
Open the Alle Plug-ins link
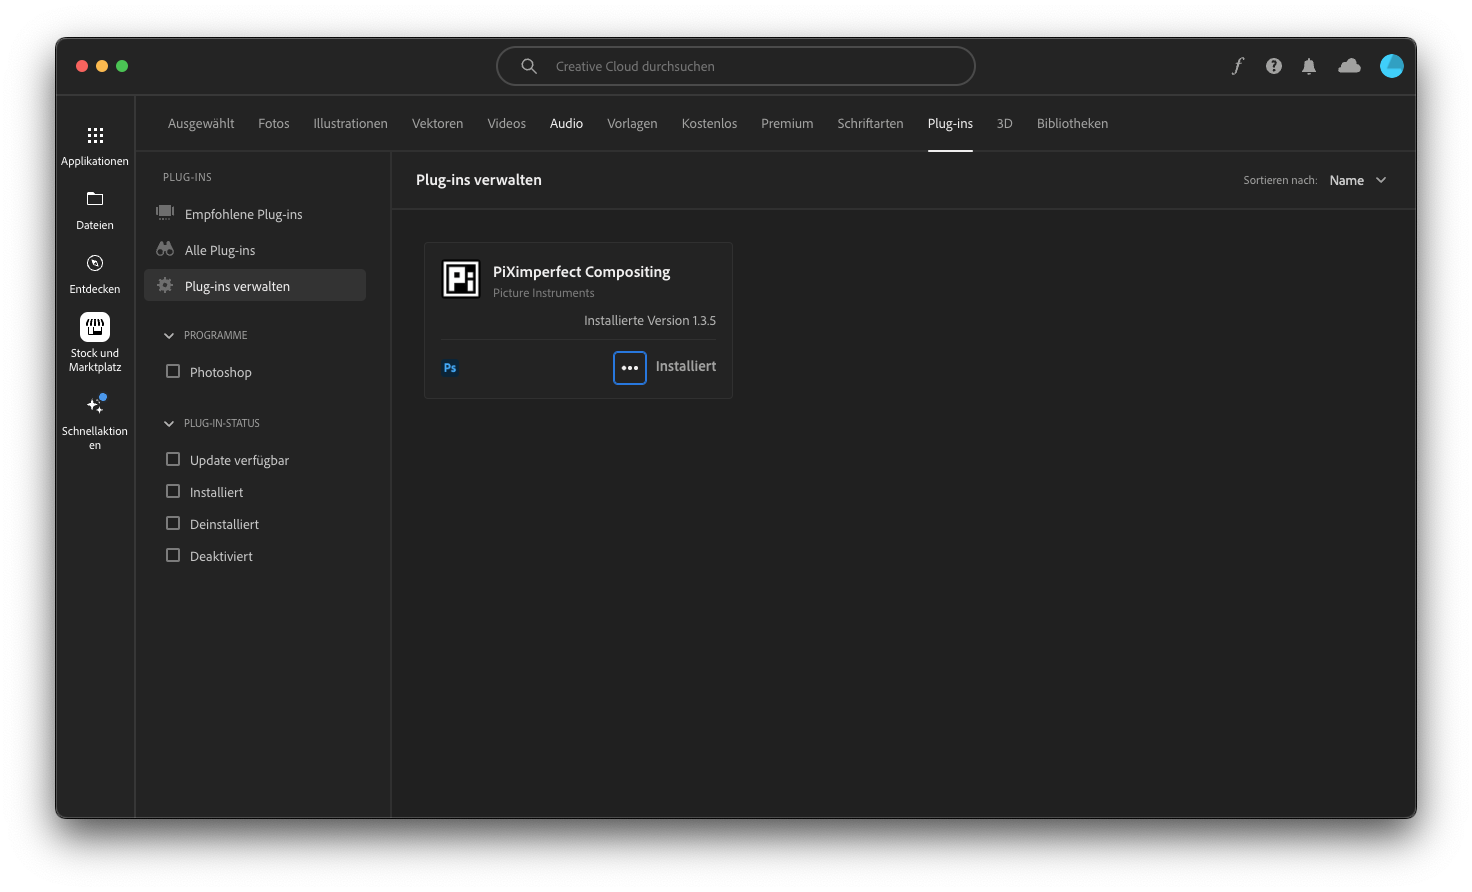pyautogui.click(x=220, y=250)
